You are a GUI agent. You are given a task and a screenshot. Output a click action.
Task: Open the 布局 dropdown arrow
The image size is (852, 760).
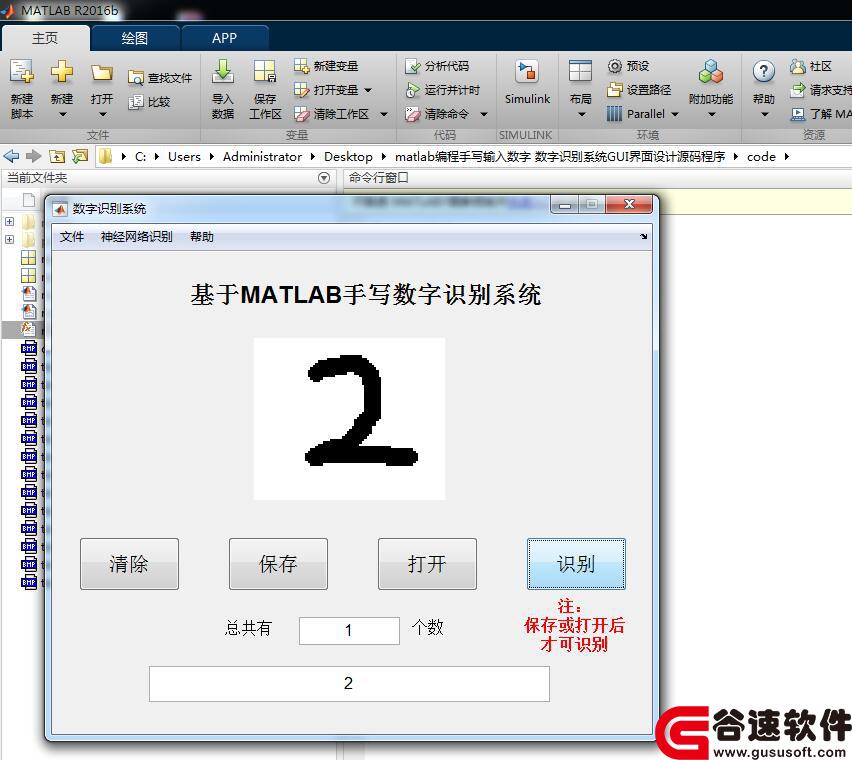coord(581,114)
